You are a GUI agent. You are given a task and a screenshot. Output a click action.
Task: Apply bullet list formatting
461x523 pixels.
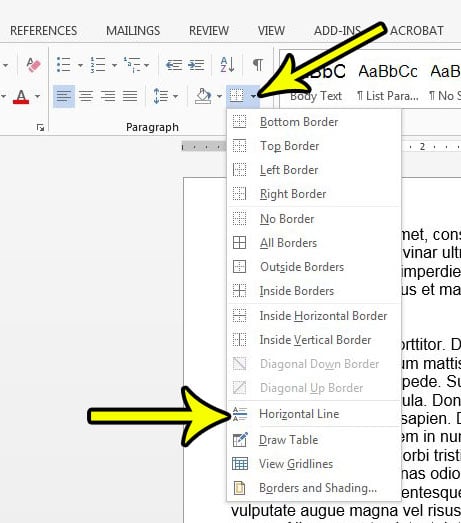[x=63, y=65]
